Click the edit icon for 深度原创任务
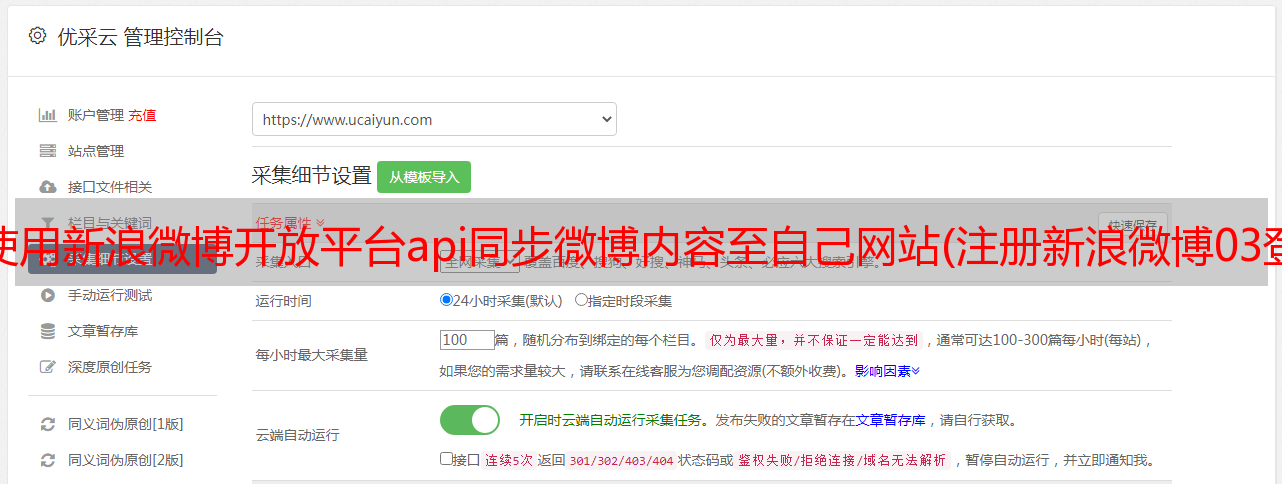Viewport: 1282px width, 484px height. click(47, 367)
